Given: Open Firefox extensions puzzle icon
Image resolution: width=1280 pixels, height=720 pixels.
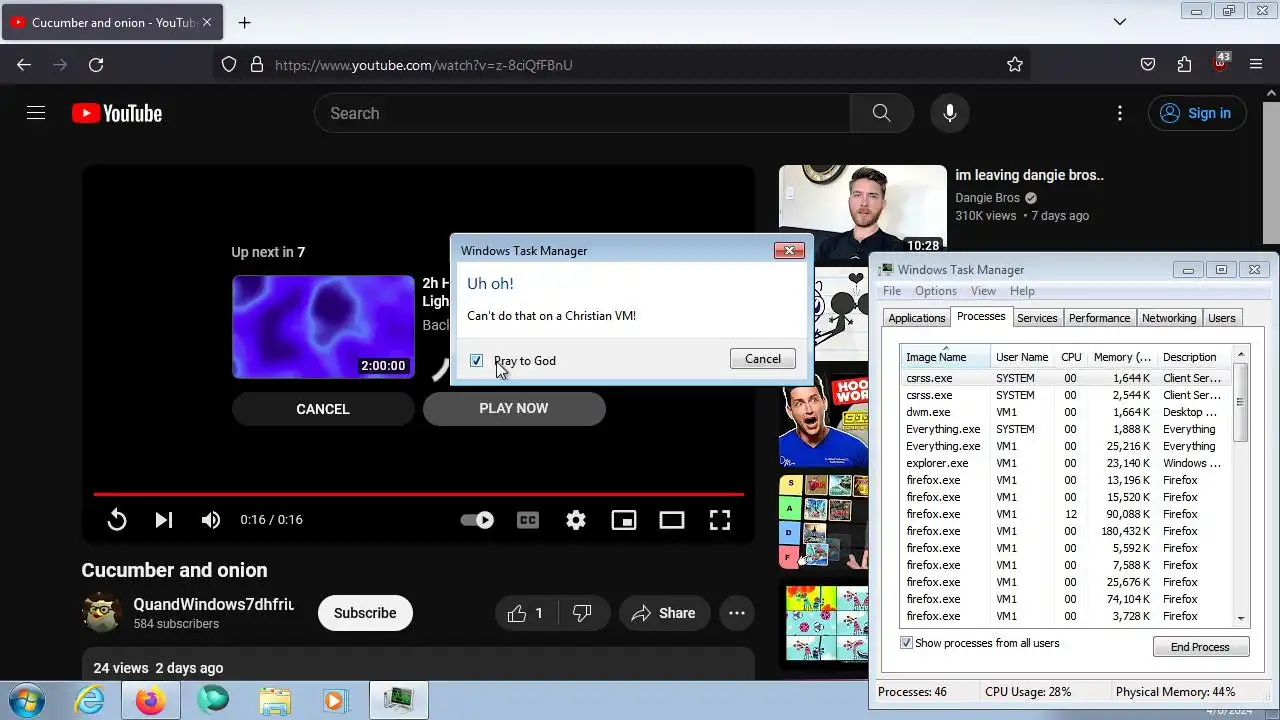Looking at the screenshot, I should click(x=1184, y=64).
